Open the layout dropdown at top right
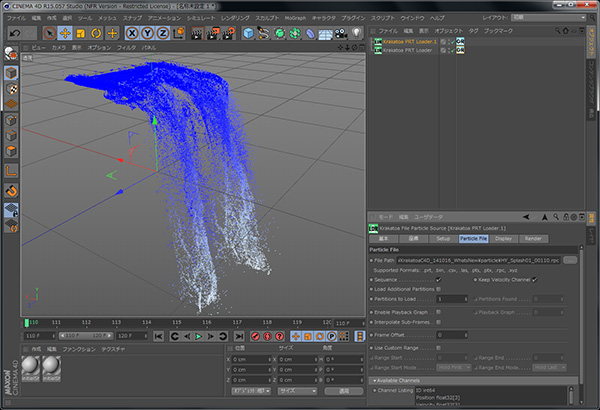Image resolution: width=600 pixels, height=410 pixels. (x=548, y=18)
